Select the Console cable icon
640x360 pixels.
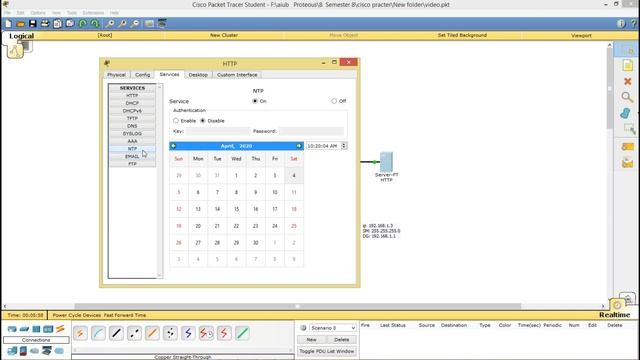[x=98, y=333]
